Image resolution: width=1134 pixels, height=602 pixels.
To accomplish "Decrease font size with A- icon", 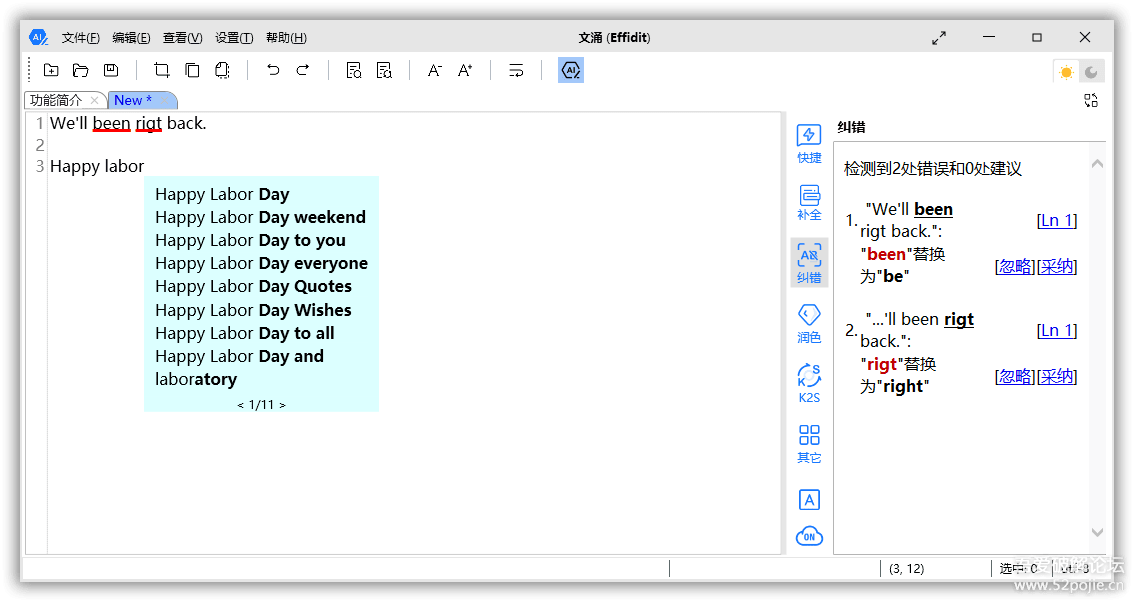I will point(435,70).
